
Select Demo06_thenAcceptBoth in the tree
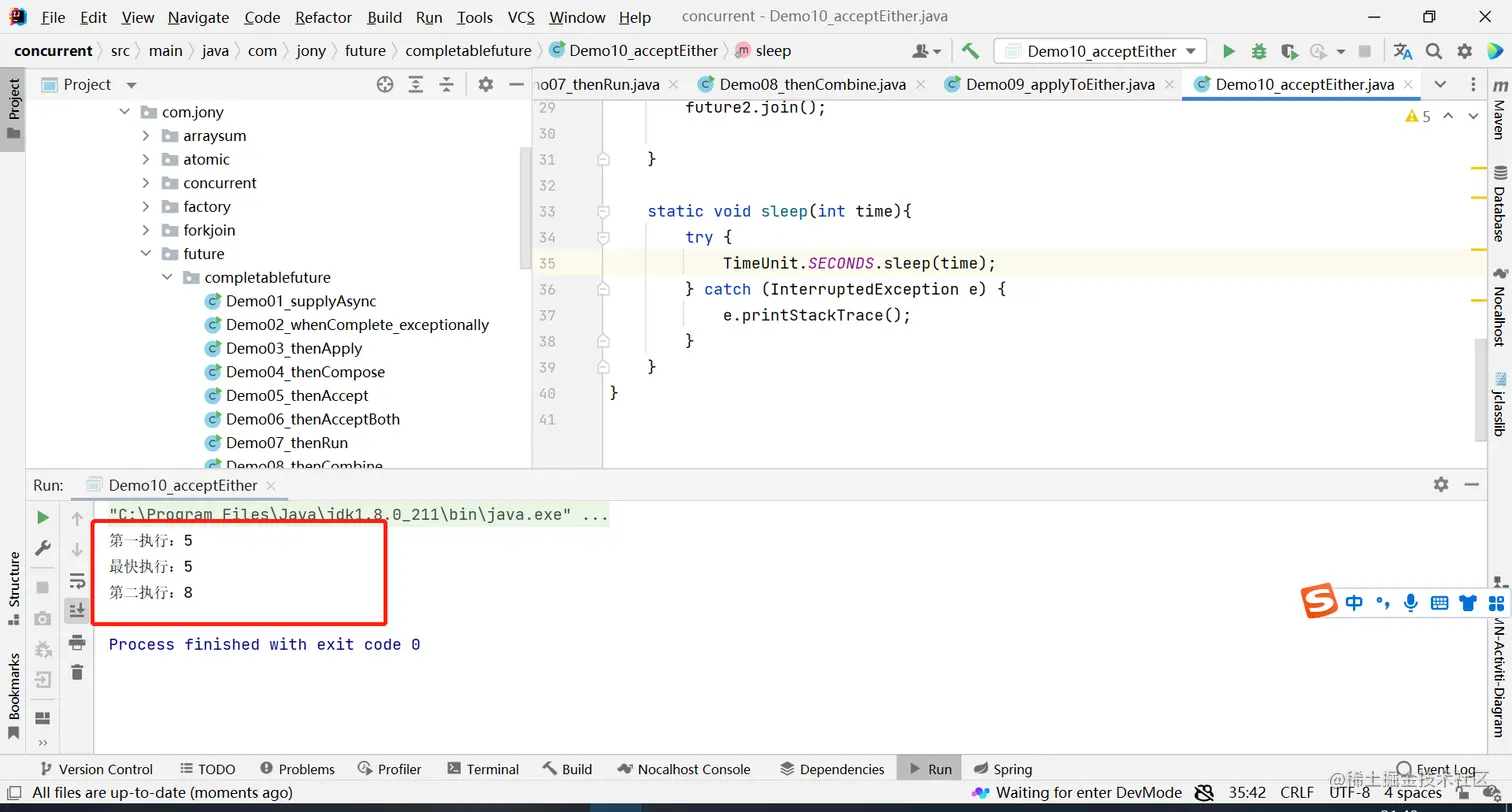pyautogui.click(x=313, y=419)
